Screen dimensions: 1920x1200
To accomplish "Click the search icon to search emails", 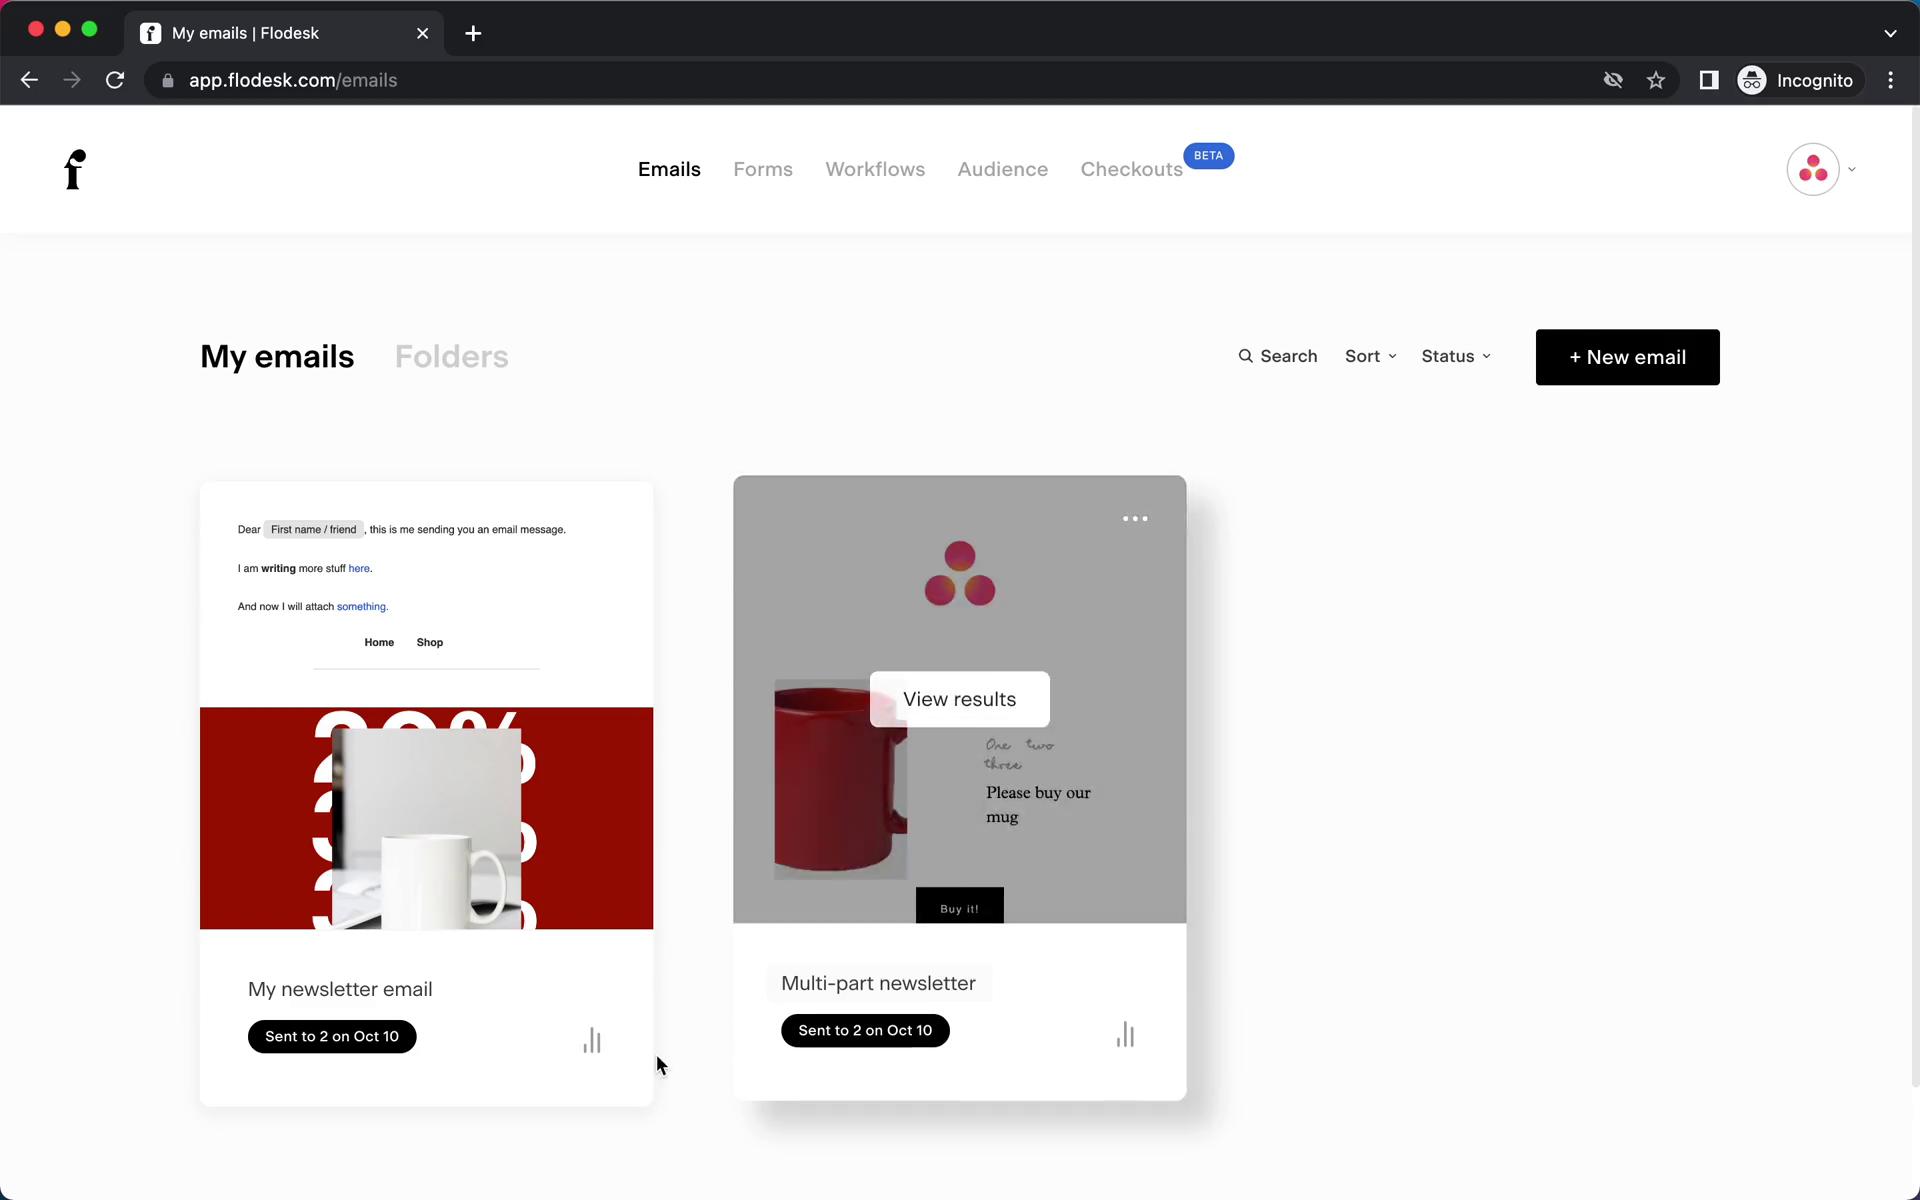I will pyautogui.click(x=1245, y=355).
